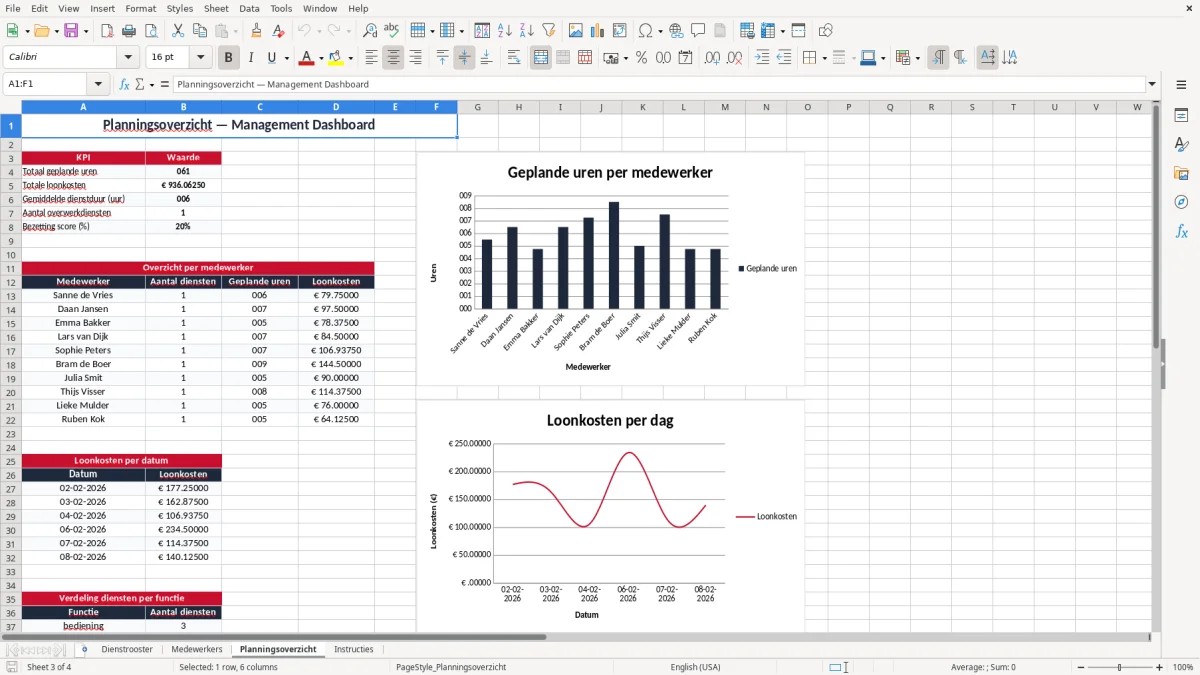Open the Styles sidebar deck
Screen dimensions: 1200x675
[1181, 145]
